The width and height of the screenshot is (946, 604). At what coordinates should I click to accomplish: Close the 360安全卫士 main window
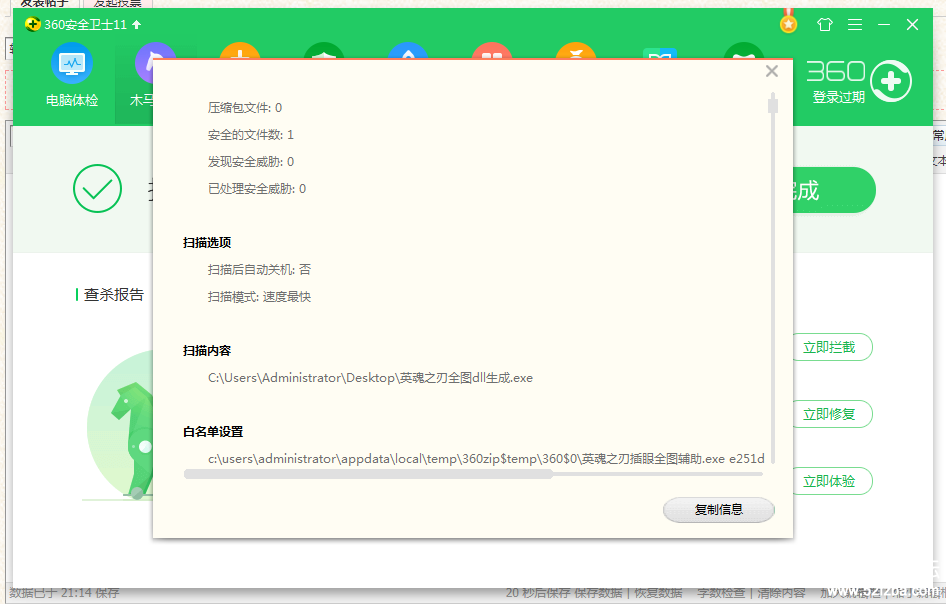[x=912, y=24]
